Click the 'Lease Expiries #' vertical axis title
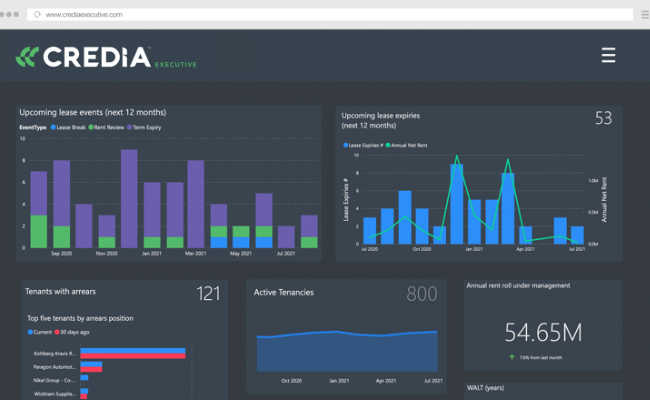The image size is (650, 400). [346, 199]
